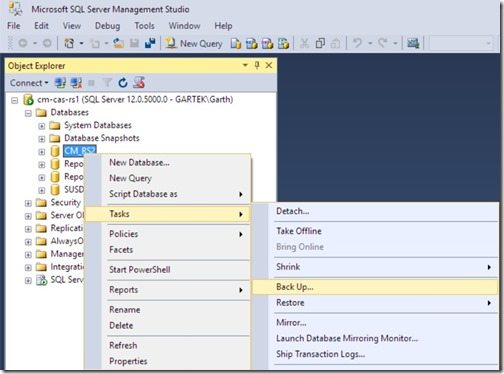Collapse the cm-cas-rs1 server node

click(15, 100)
